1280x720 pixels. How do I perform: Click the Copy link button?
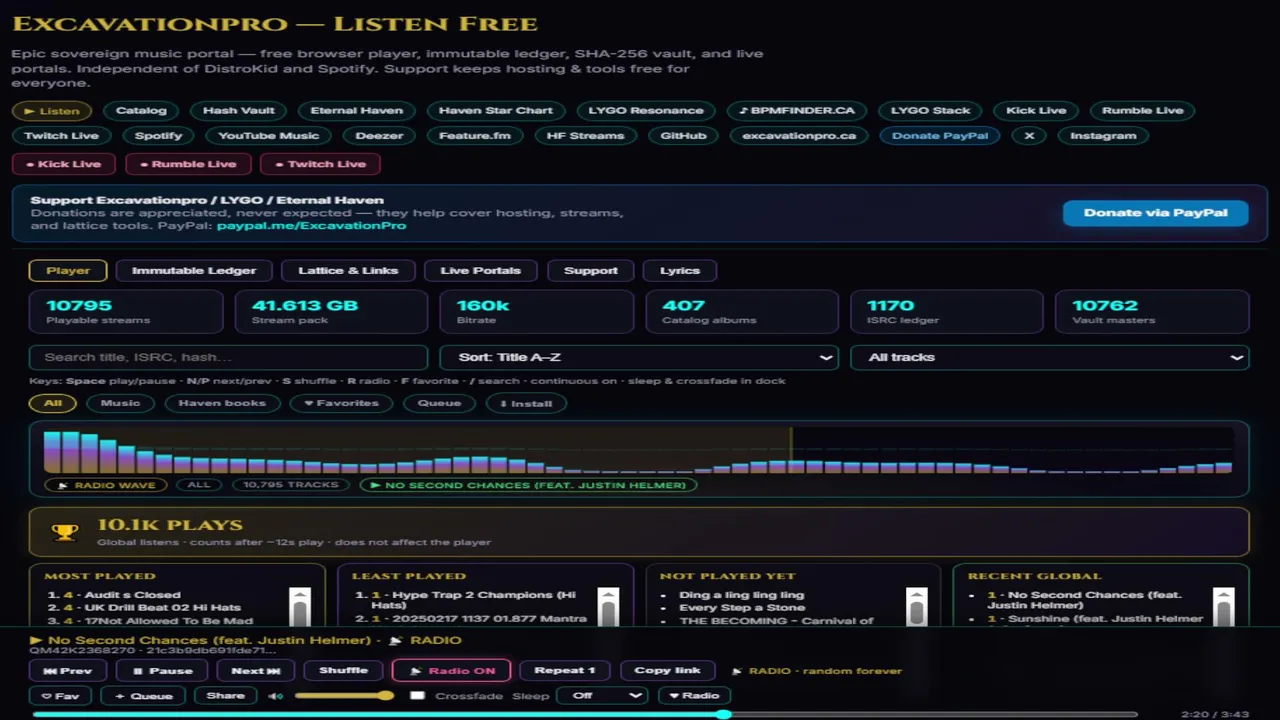(667, 671)
